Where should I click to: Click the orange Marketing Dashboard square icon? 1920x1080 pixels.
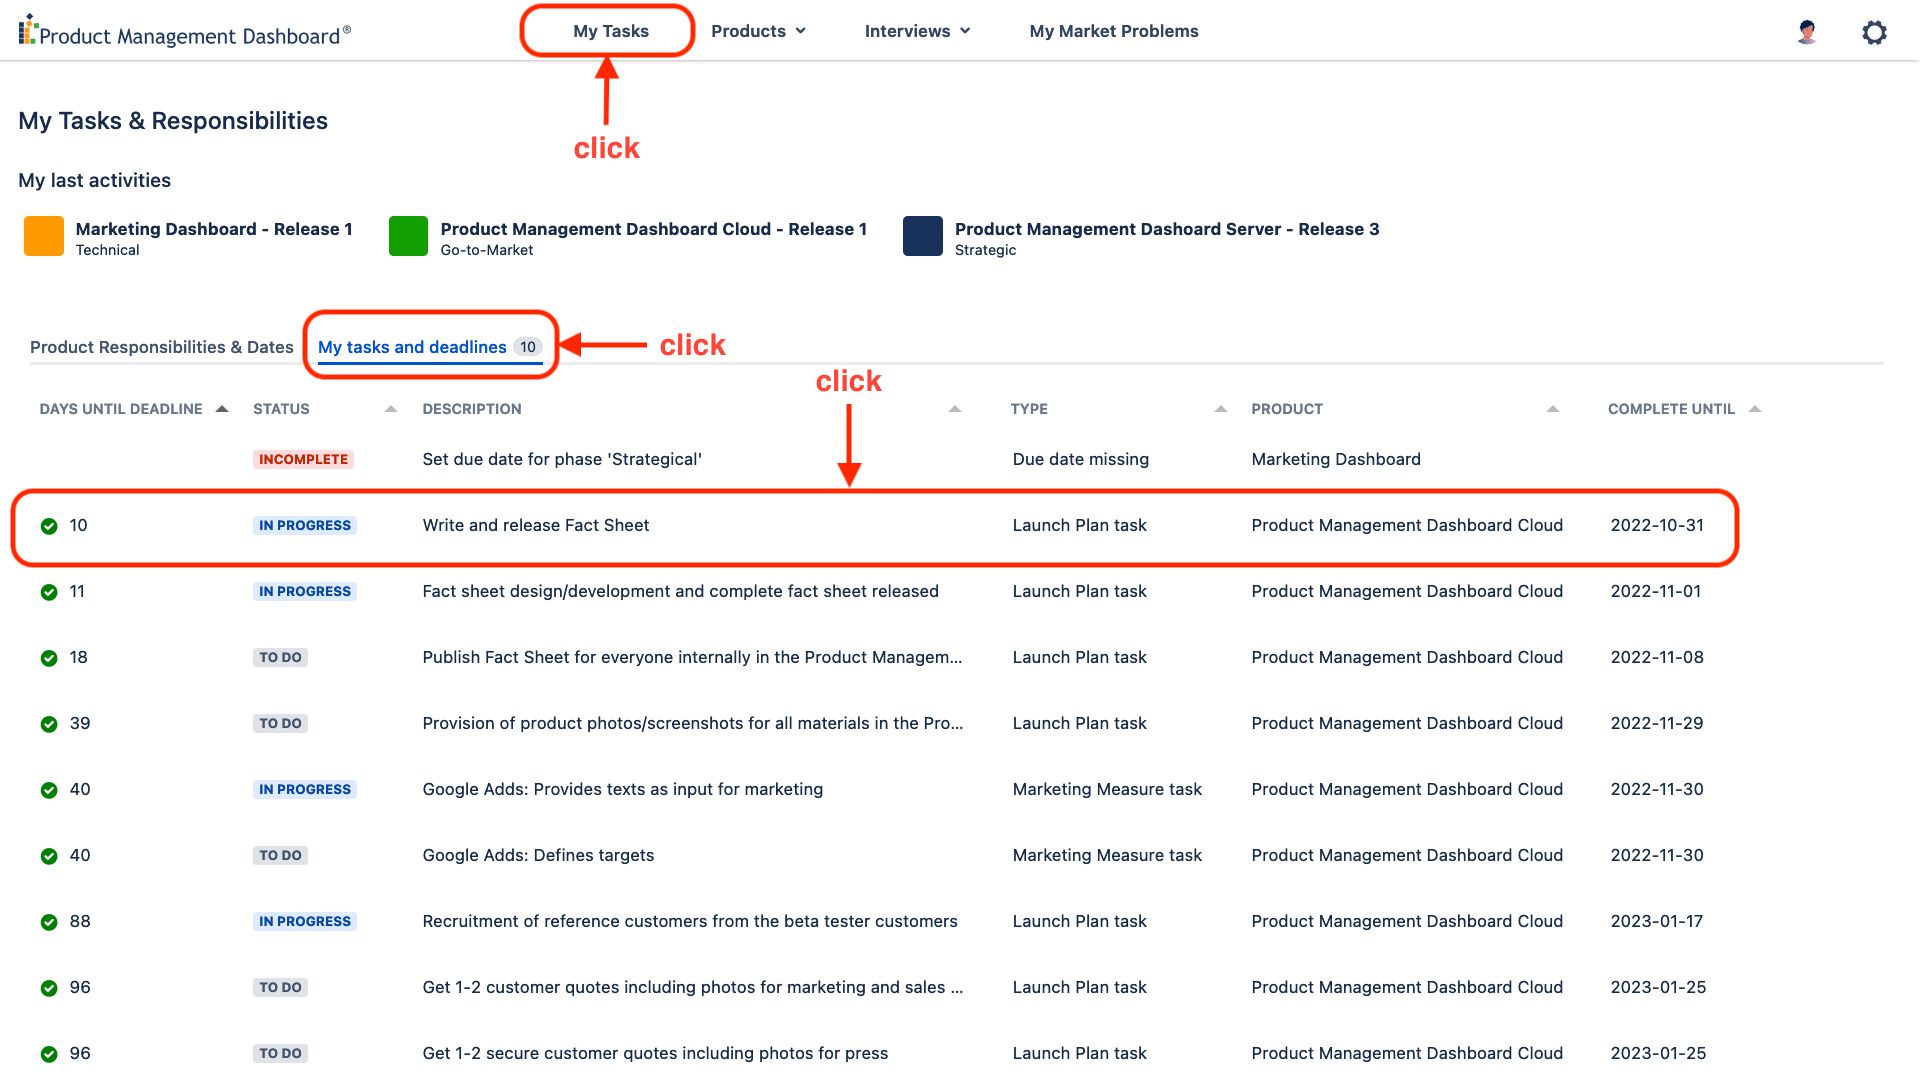point(44,237)
